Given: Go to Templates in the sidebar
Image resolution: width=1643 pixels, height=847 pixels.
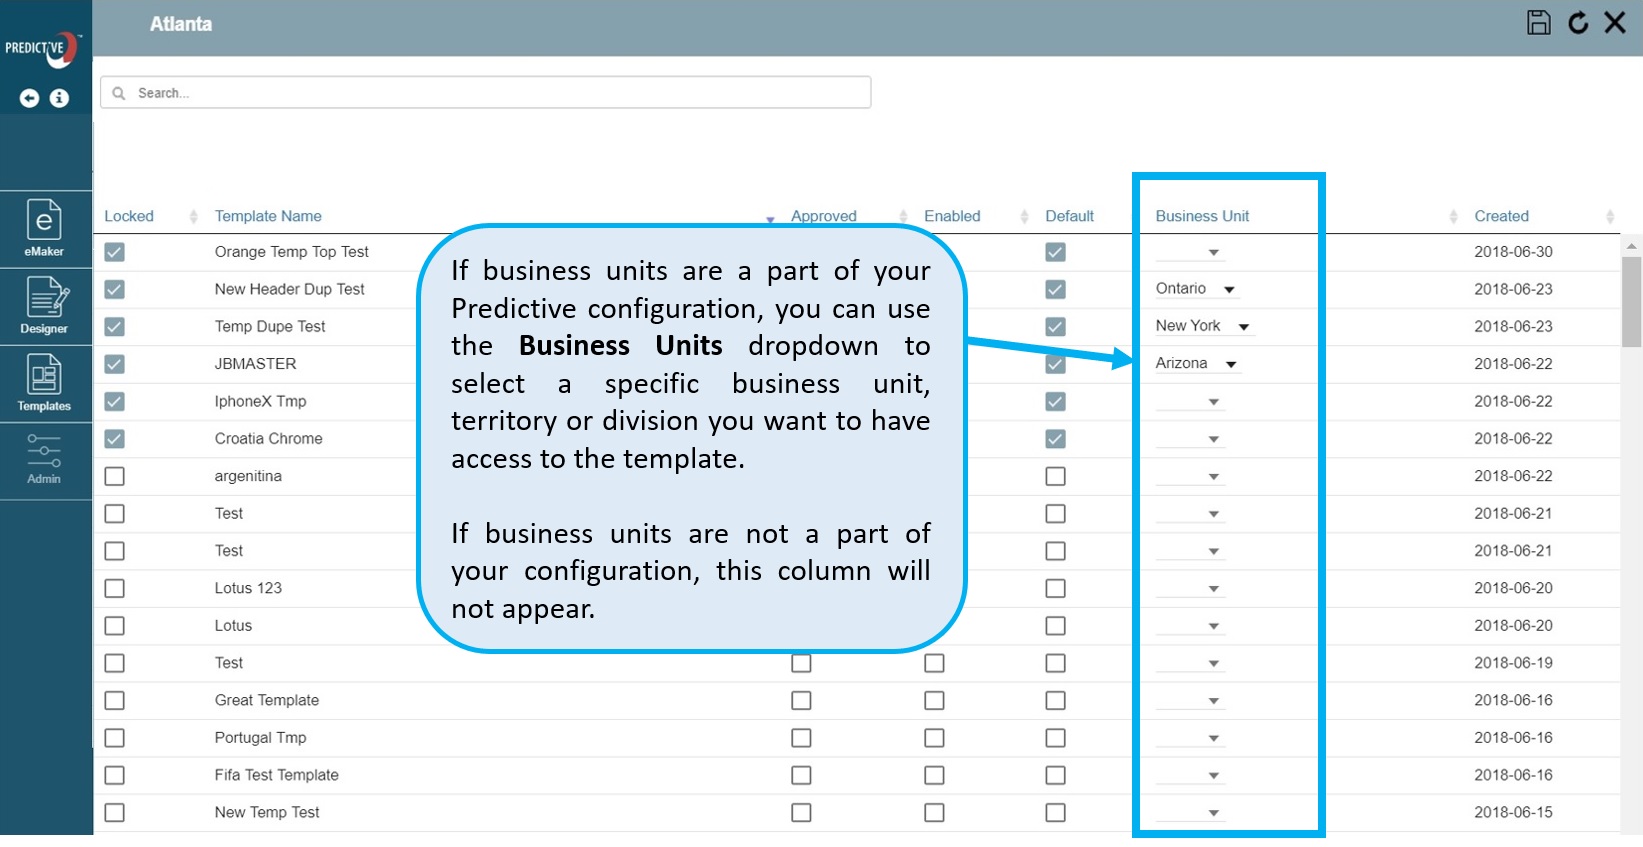Looking at the screenshot, I should coord(44,383).
